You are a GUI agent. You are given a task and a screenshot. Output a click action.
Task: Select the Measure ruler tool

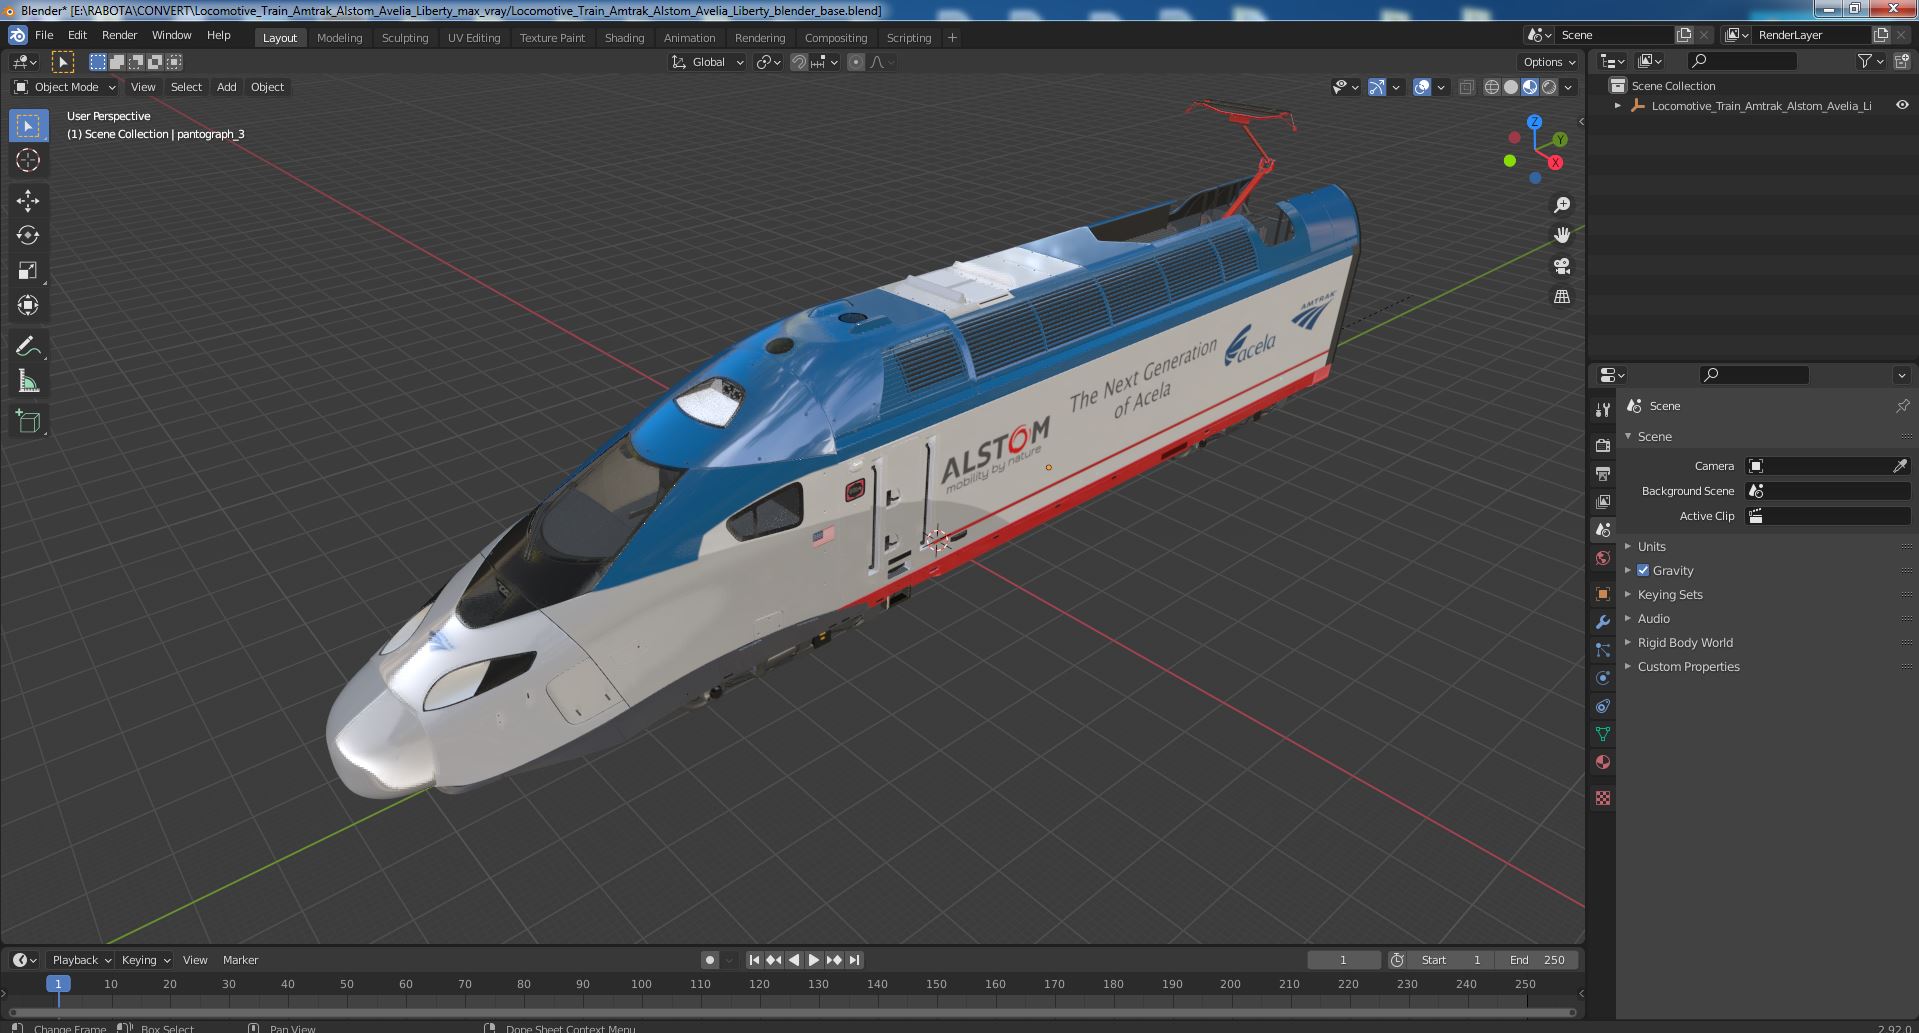28,381
